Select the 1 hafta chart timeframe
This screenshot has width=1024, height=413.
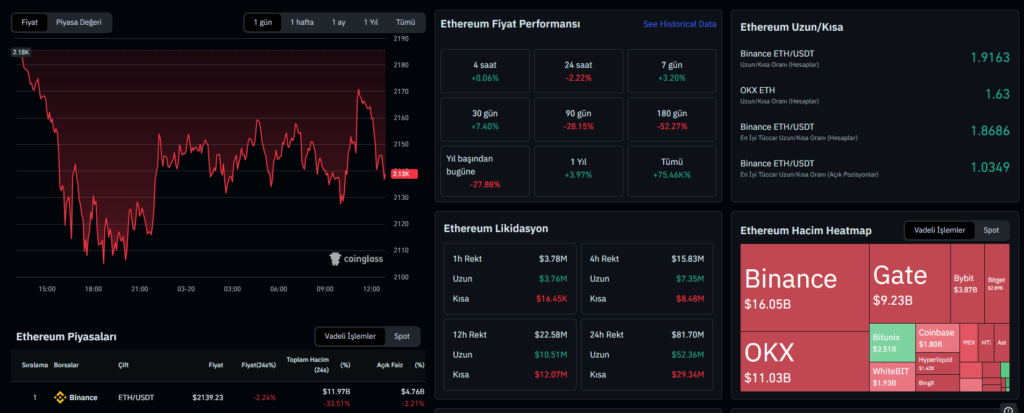(x=304, y=22)
